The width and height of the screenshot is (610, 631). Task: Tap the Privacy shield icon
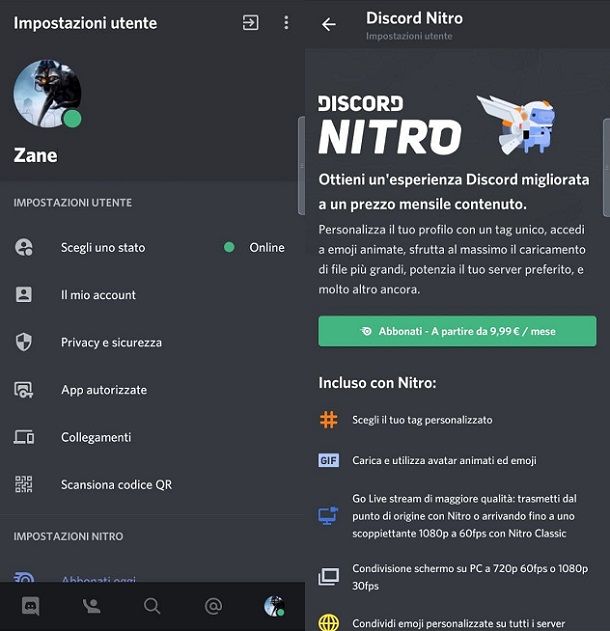tap(24, 342)
